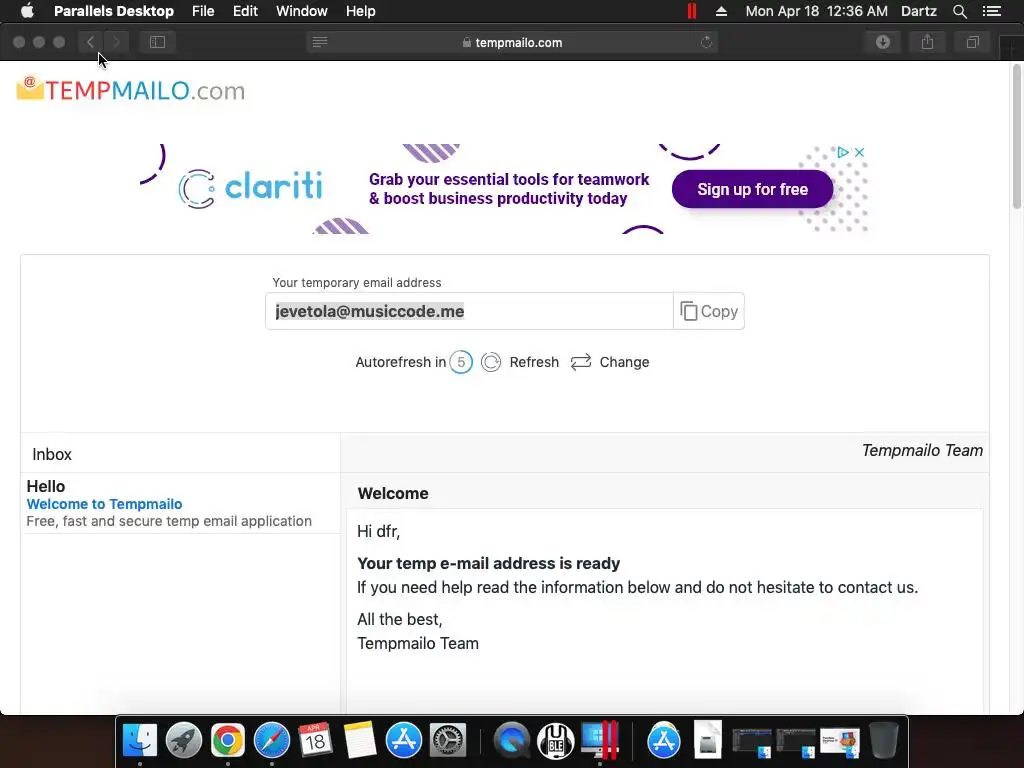Open Parallels Desktop from the Dock
Image resolution: width=1024 pixels, height=768 pixels.
pos(600,741)
